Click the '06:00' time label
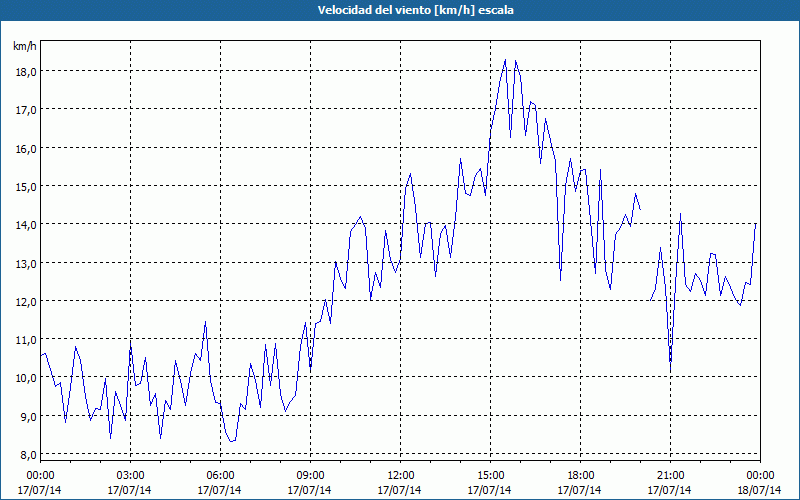800x500 pixels. click(x=220, y=476)
